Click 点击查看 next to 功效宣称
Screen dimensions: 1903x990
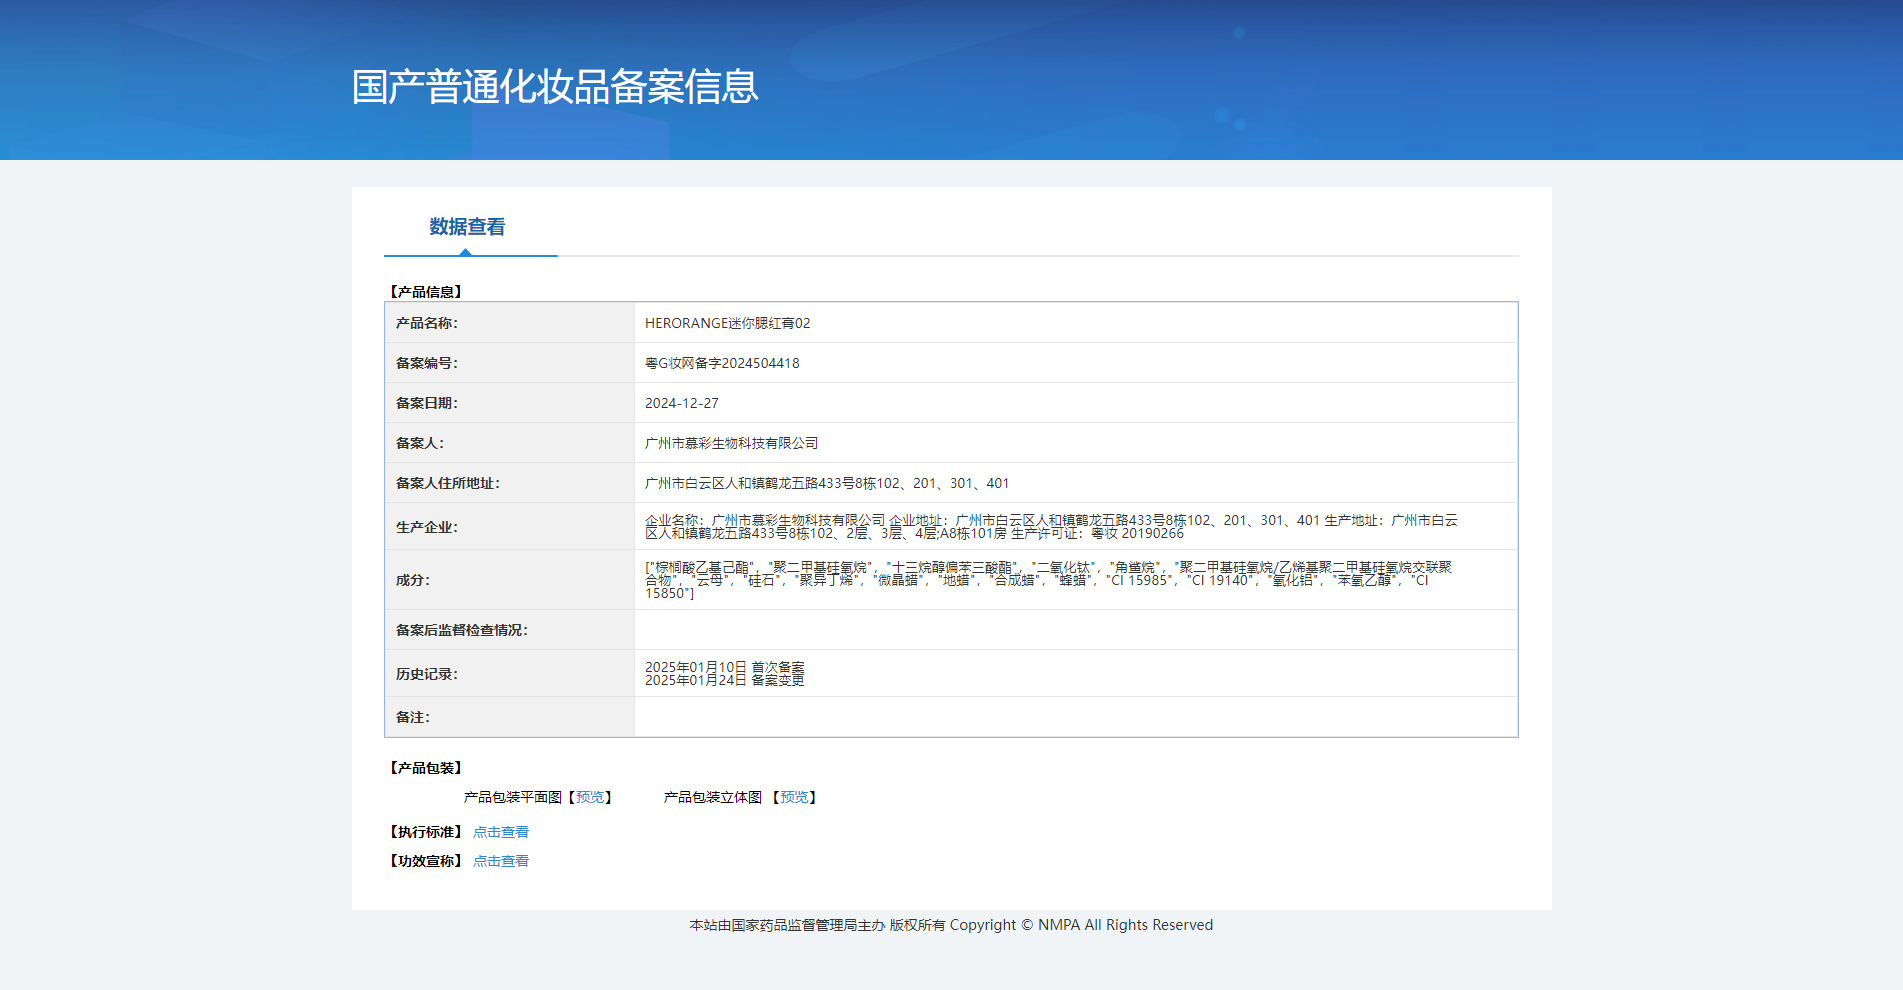click(x=500, y=861)
